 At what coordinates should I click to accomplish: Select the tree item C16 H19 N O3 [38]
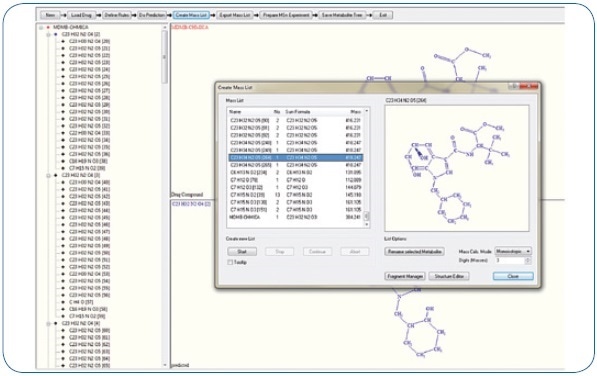[88, 161]
